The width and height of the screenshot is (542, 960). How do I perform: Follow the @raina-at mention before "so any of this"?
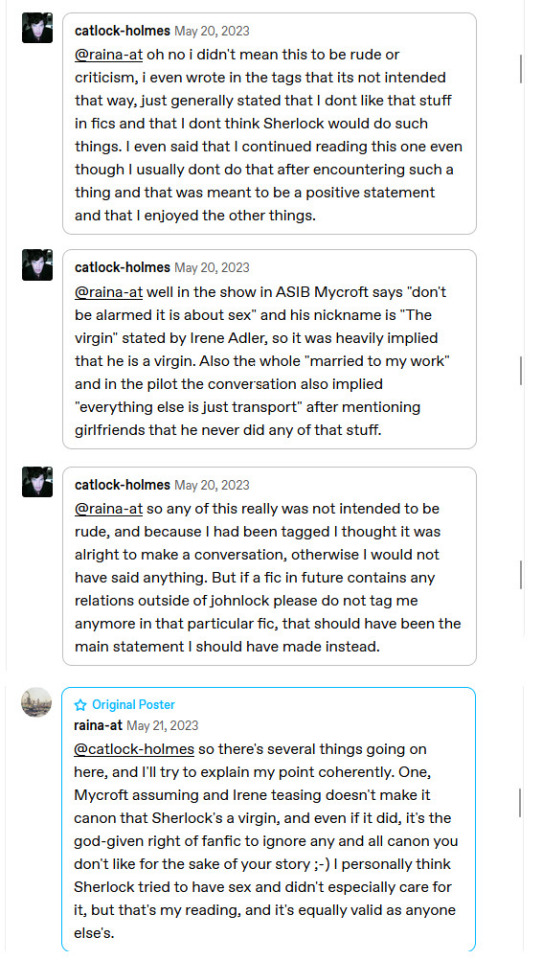coord(108,509)
